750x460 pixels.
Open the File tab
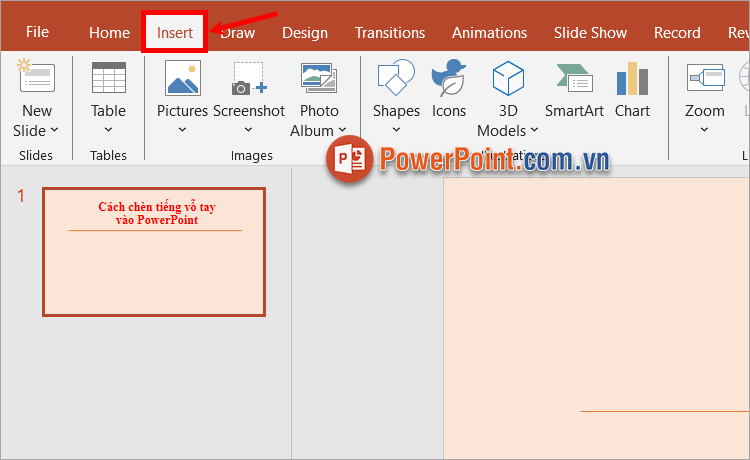tap(37, 32)
